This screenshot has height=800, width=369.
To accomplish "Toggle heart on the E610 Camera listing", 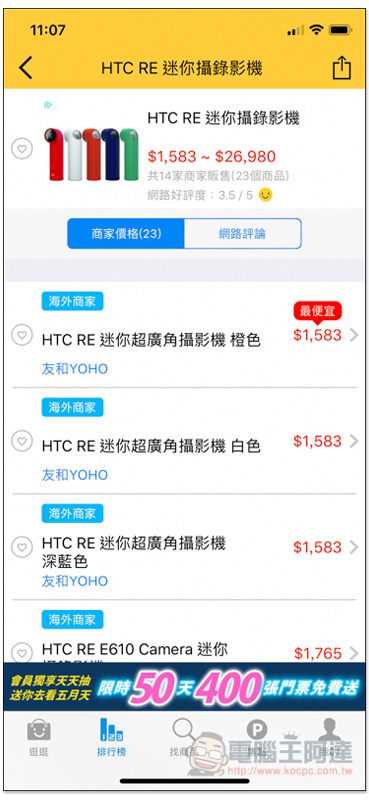I will pyautogui.click(x=22, y=653).
